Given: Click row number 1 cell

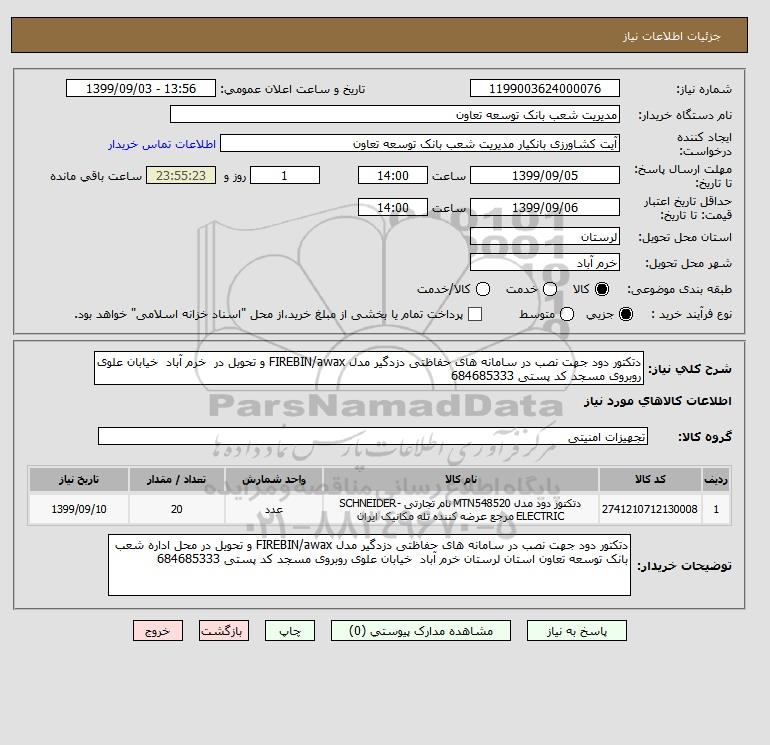Looking at the screenshot, I should coord(715,509).
